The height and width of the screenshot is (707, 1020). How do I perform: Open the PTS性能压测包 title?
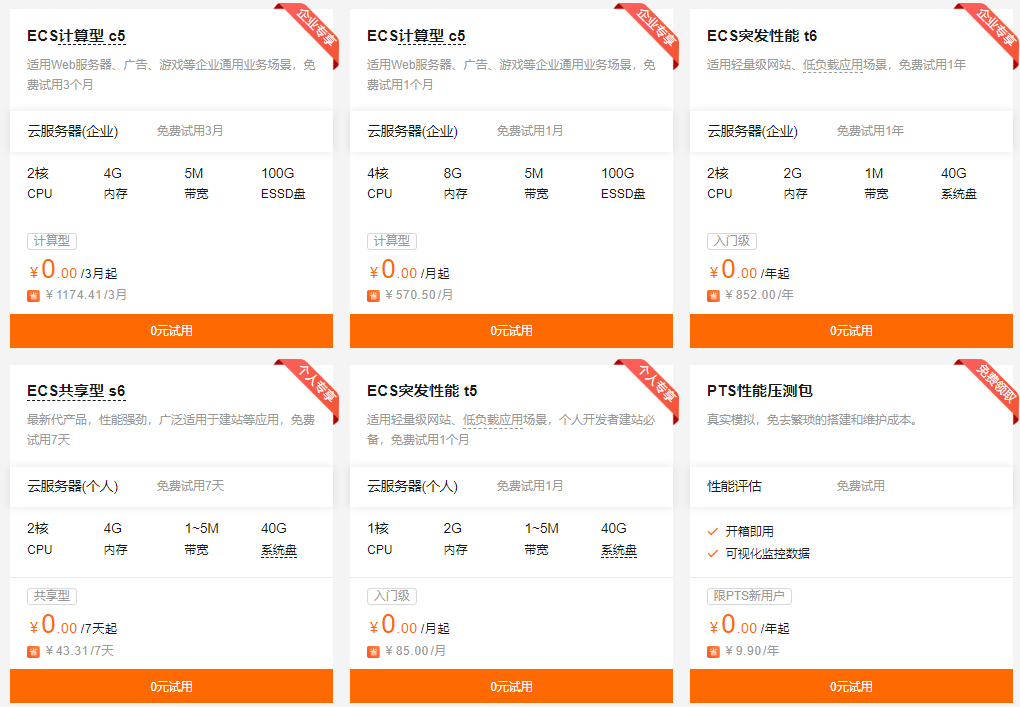[x=760, y=391]
